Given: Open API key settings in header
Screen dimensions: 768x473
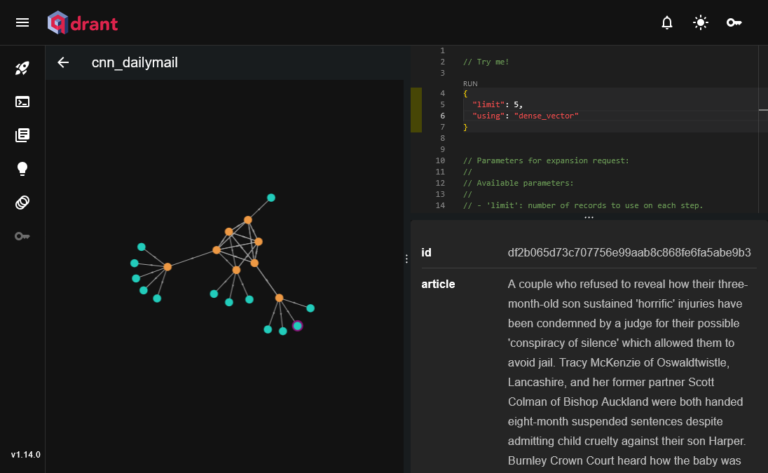Looking at the screenshot, I should point(734,23).
